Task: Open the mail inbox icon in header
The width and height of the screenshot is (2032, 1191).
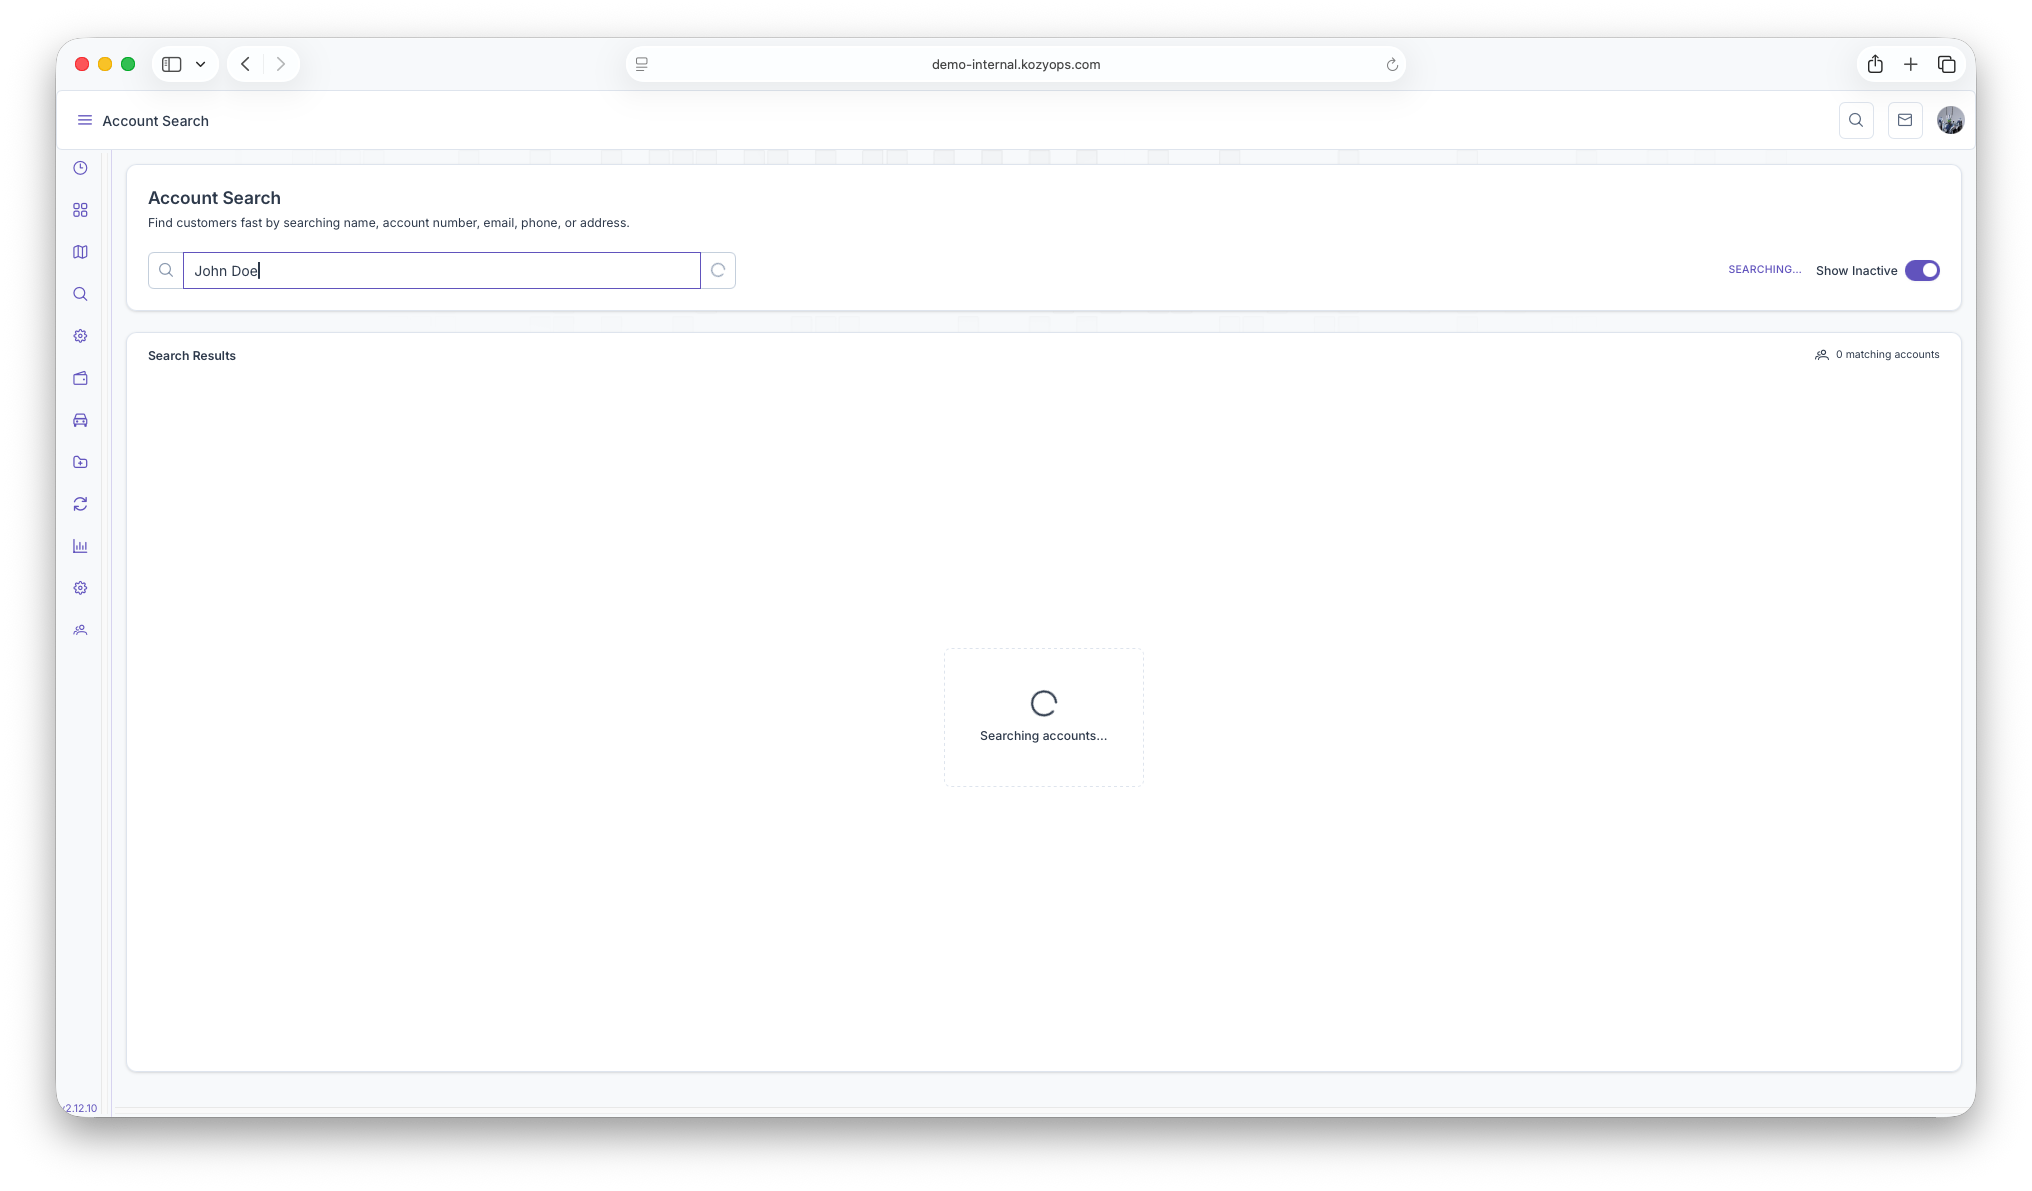Action: [1904, 120]
